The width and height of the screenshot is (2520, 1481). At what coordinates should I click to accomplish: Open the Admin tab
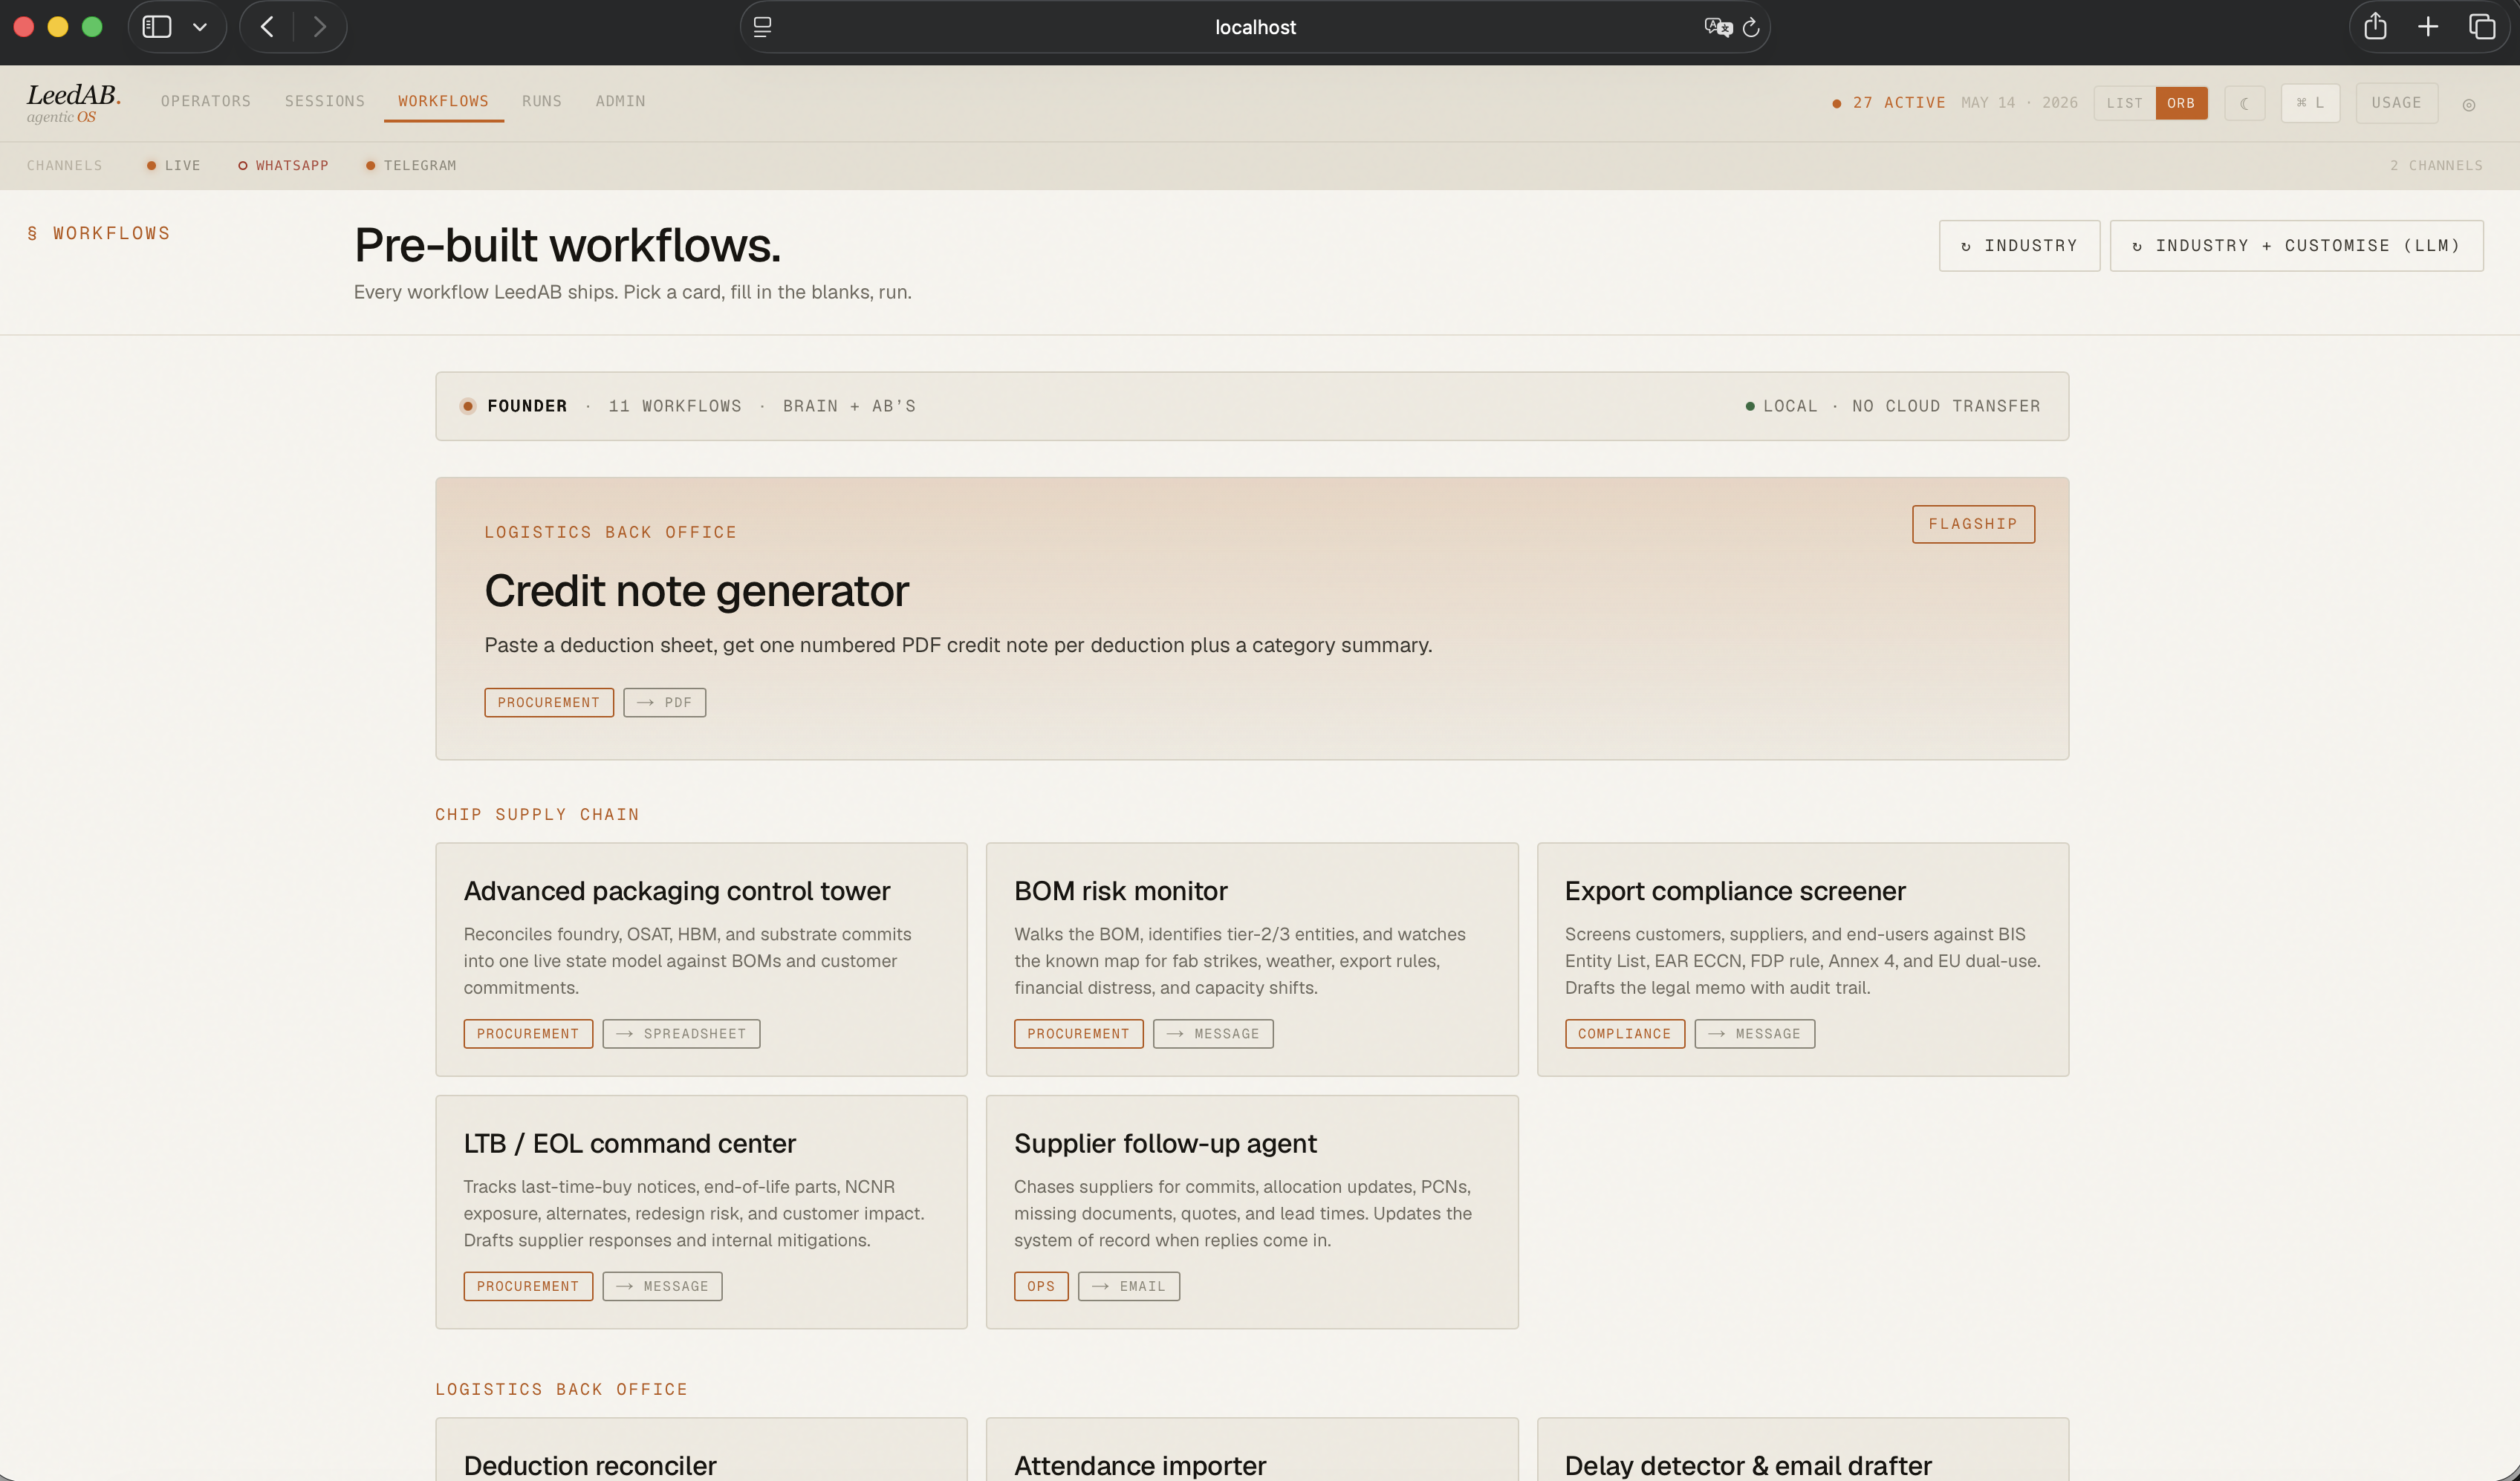point(620,101)
